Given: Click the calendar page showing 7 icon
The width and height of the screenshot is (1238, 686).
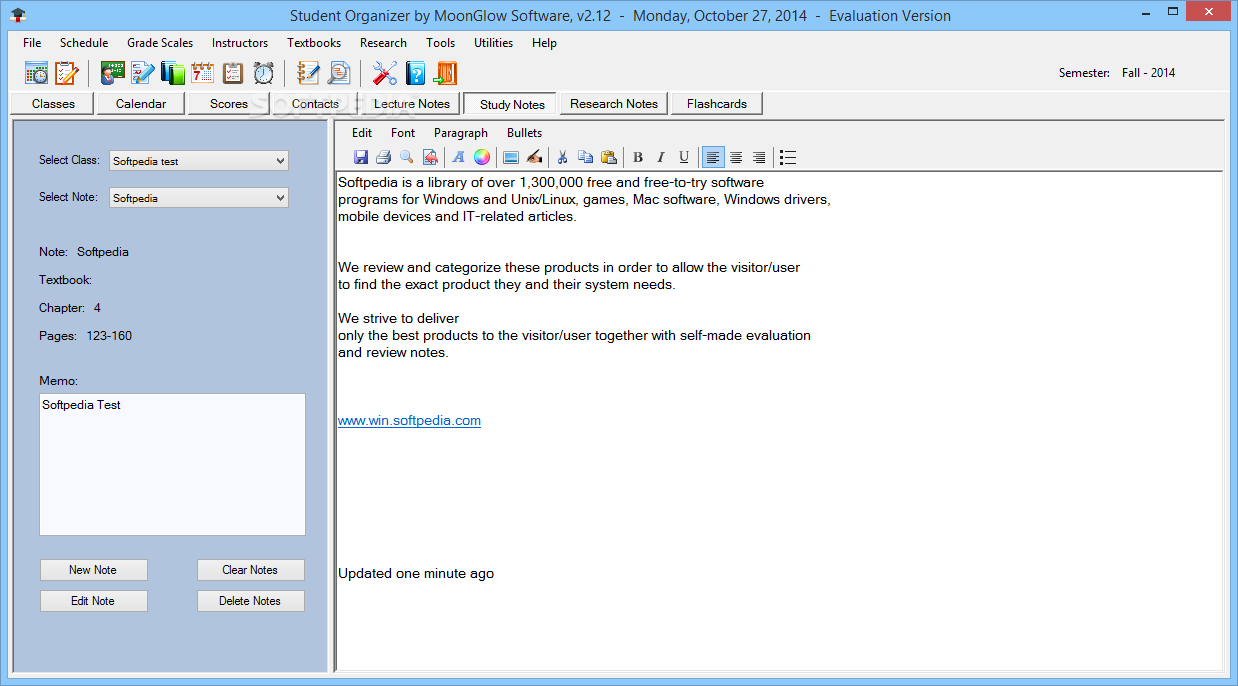Looking at the screenshot, I should pyautogui.click(x=203, y=73).
